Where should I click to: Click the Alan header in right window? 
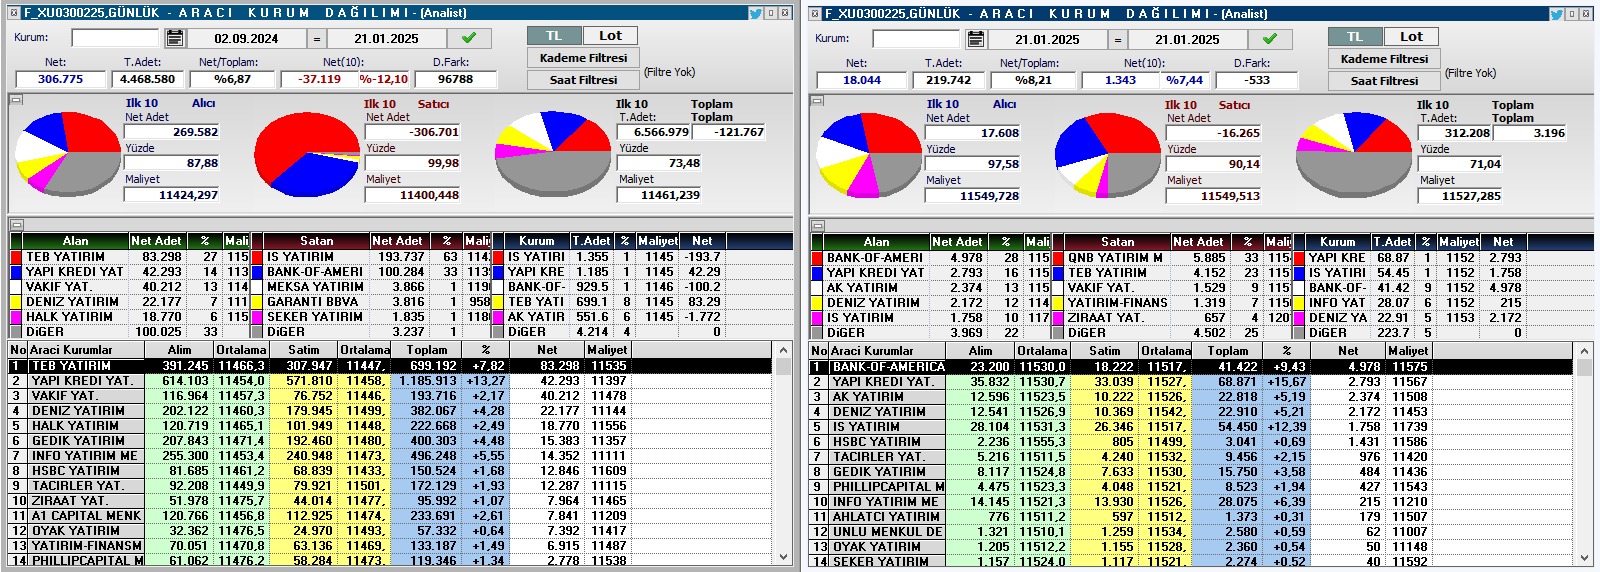[876, 242]
